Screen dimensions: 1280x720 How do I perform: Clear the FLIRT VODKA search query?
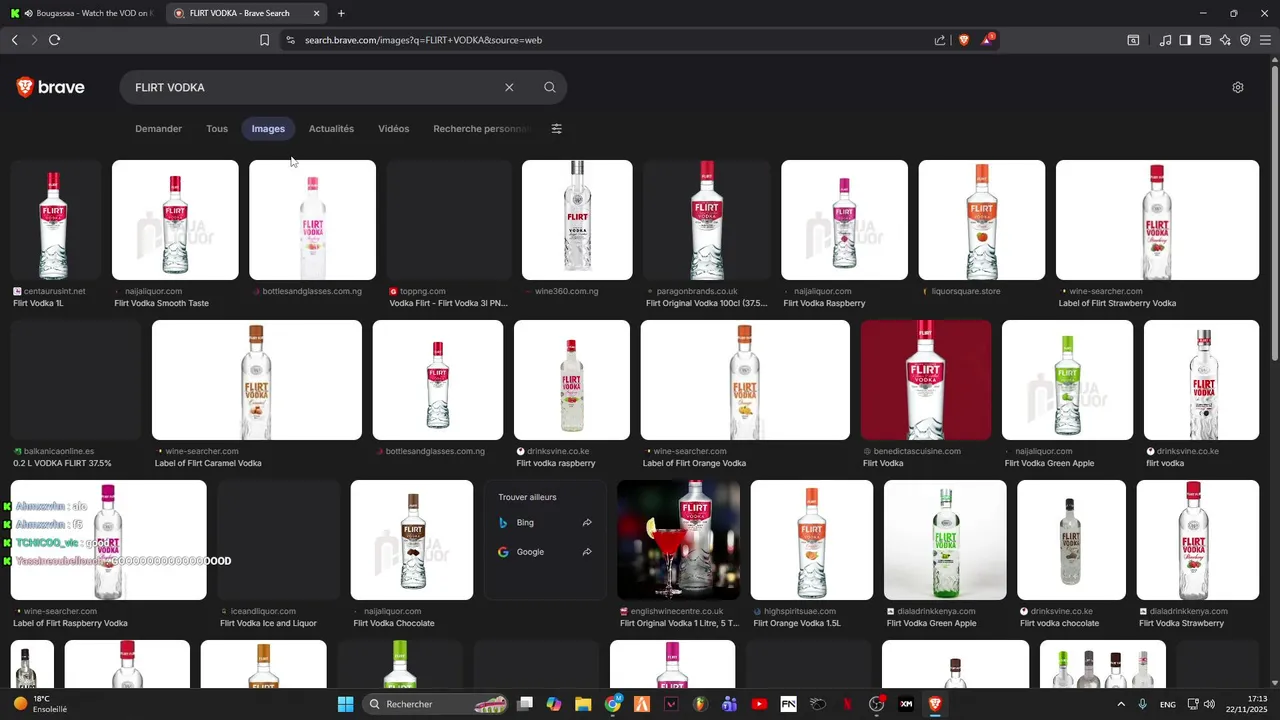click(509, 87)
